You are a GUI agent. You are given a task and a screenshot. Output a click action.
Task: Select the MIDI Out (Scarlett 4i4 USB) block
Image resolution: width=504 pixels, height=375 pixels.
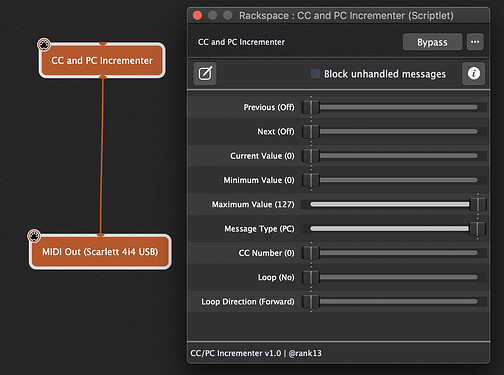[100, 252]
